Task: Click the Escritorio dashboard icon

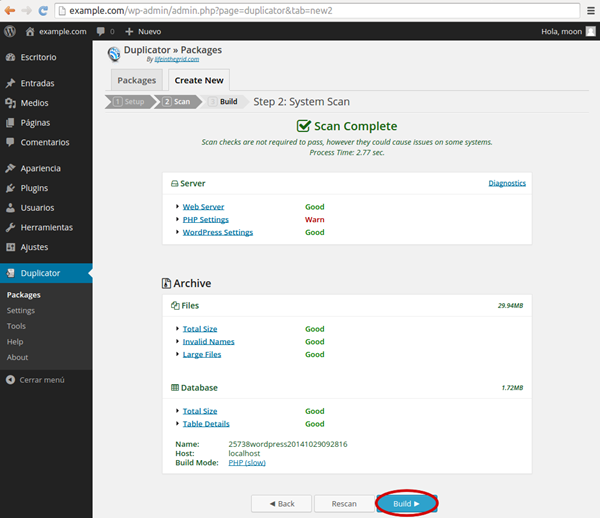Action: (x=10, y=57)
